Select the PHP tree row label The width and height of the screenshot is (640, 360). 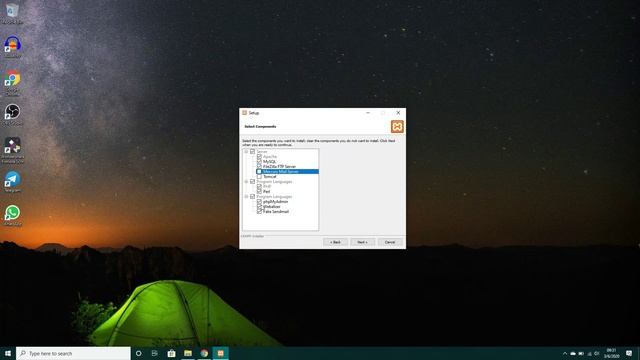pyautogui.click(x=267, y=187)
